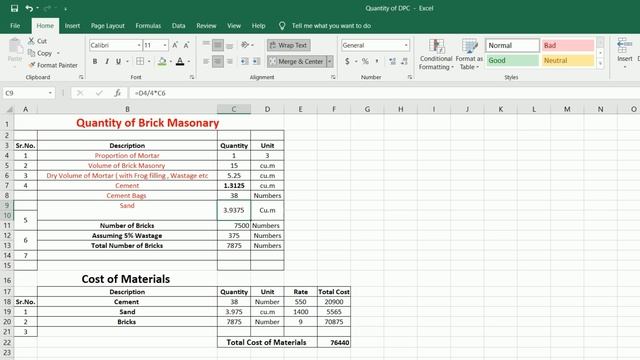Toggle Wrap Text
This screenshot has width=640, height=360.
289,45
